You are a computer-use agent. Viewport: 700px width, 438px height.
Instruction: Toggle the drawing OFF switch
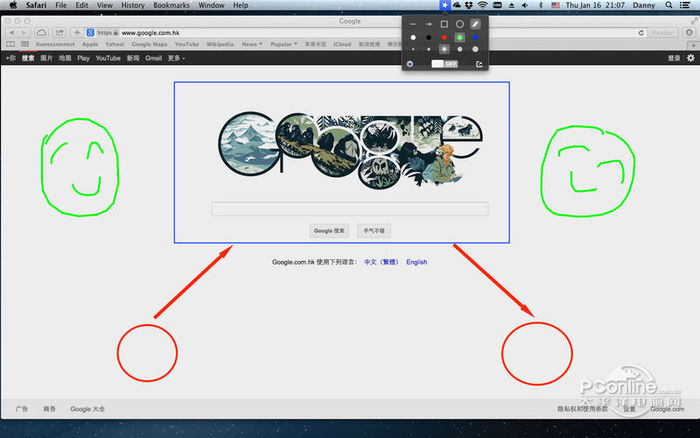445,64
